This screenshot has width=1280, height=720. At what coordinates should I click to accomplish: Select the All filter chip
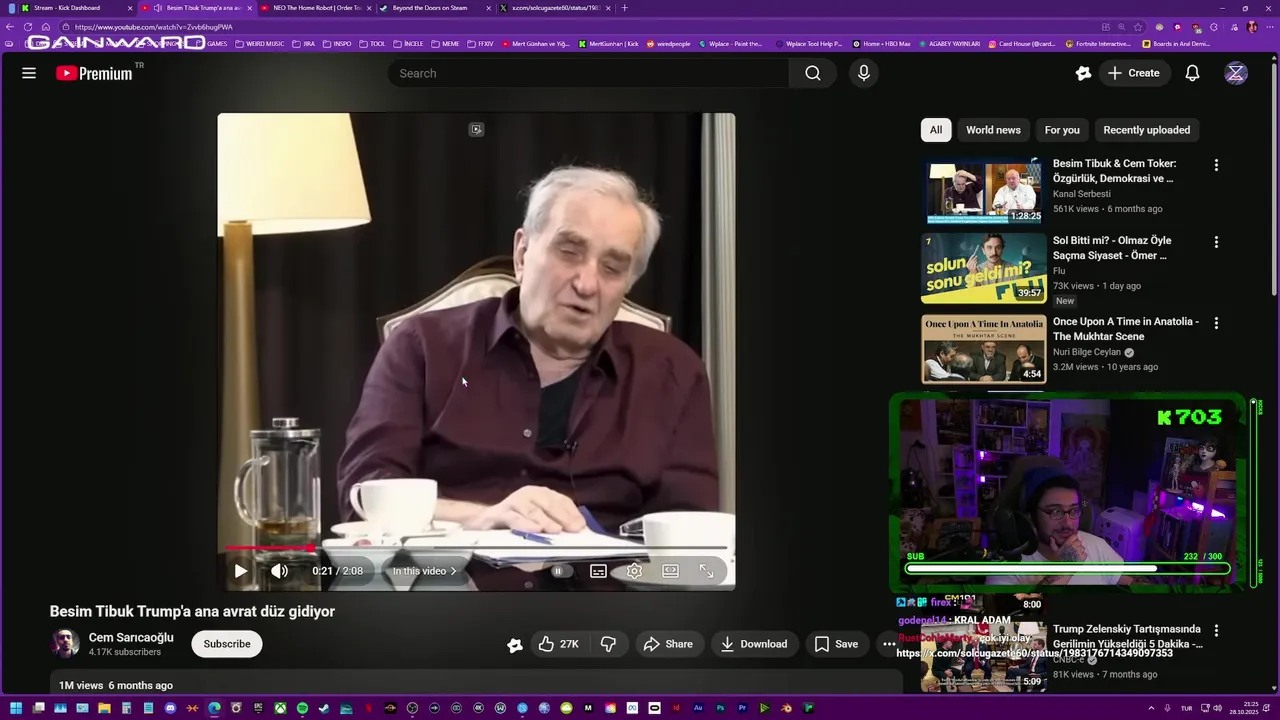pos(936,130)
